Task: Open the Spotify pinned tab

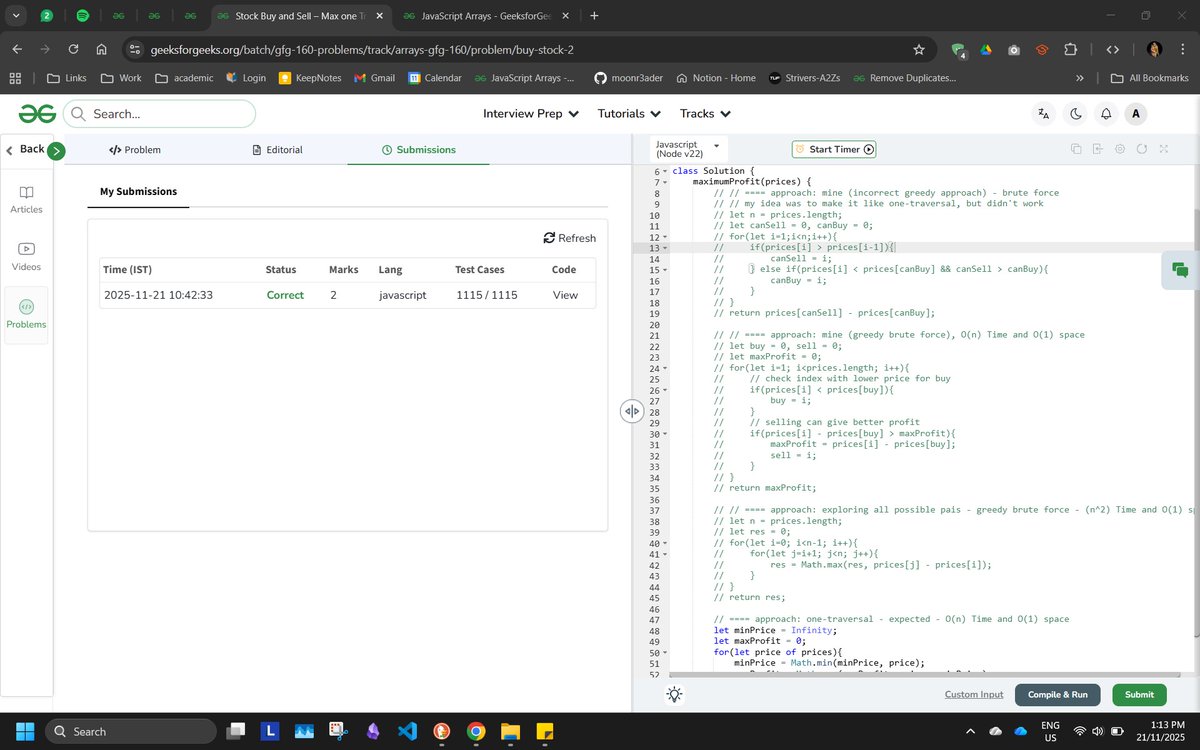Action: pyautogui.click(x=83, y=16)
